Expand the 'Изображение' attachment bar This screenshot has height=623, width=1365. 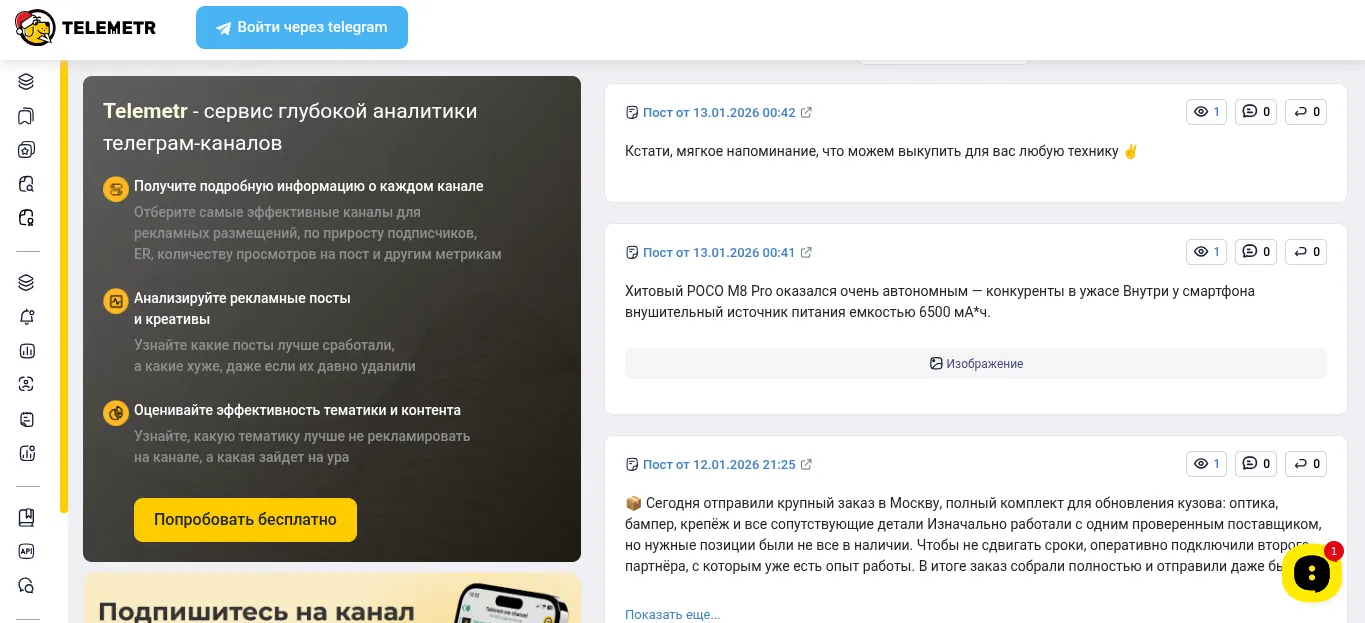click(976, 364)
